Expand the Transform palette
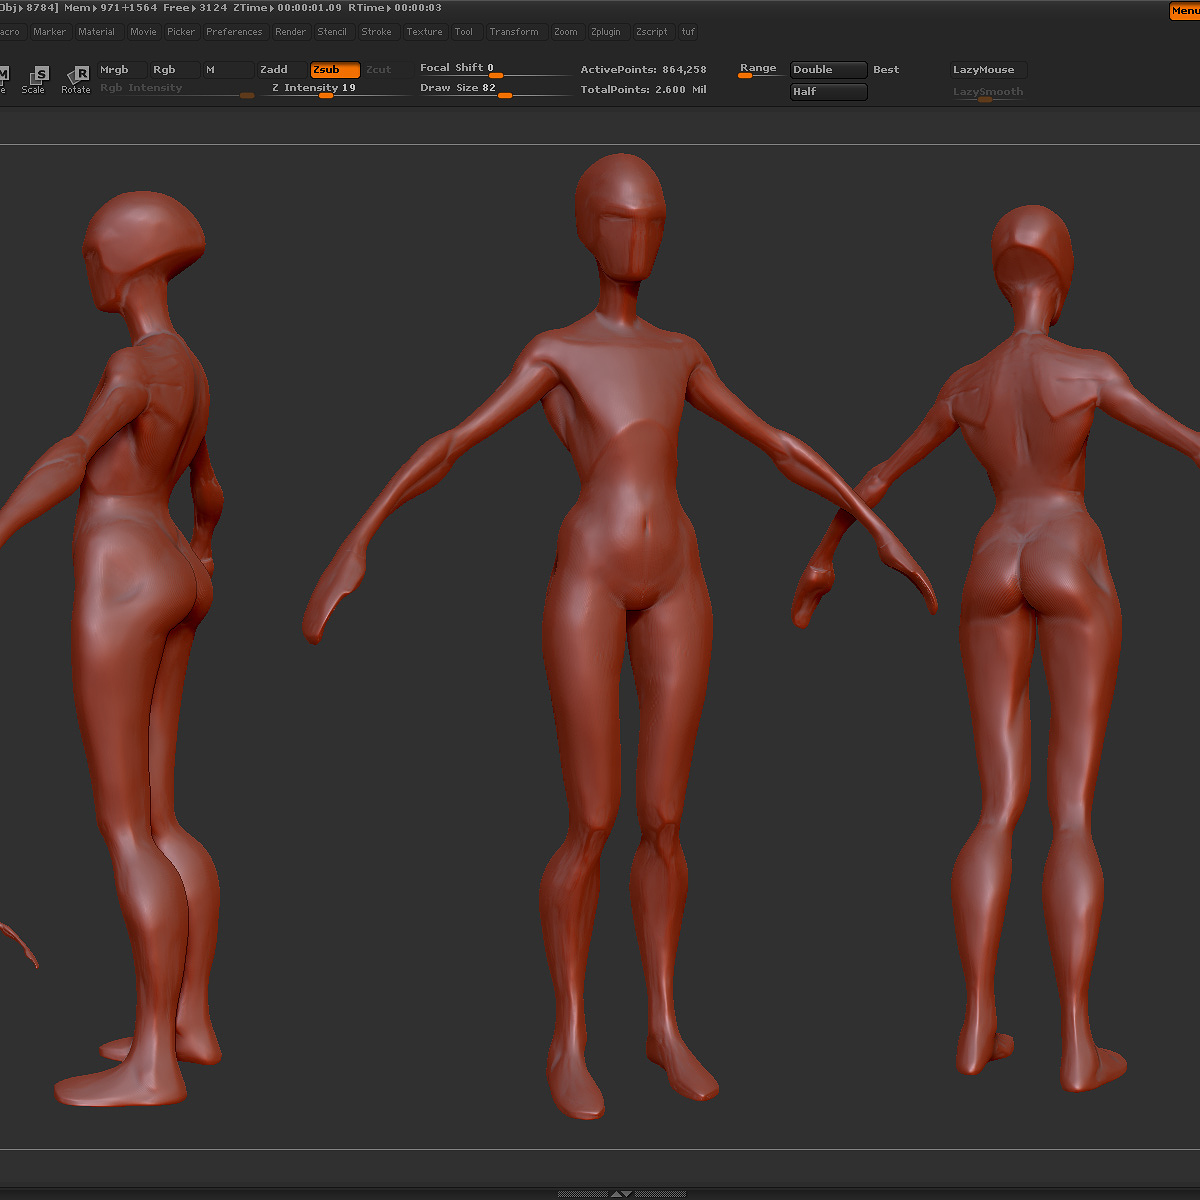This screenshot has width=1200, height=1200. click(x=514, y=32)
